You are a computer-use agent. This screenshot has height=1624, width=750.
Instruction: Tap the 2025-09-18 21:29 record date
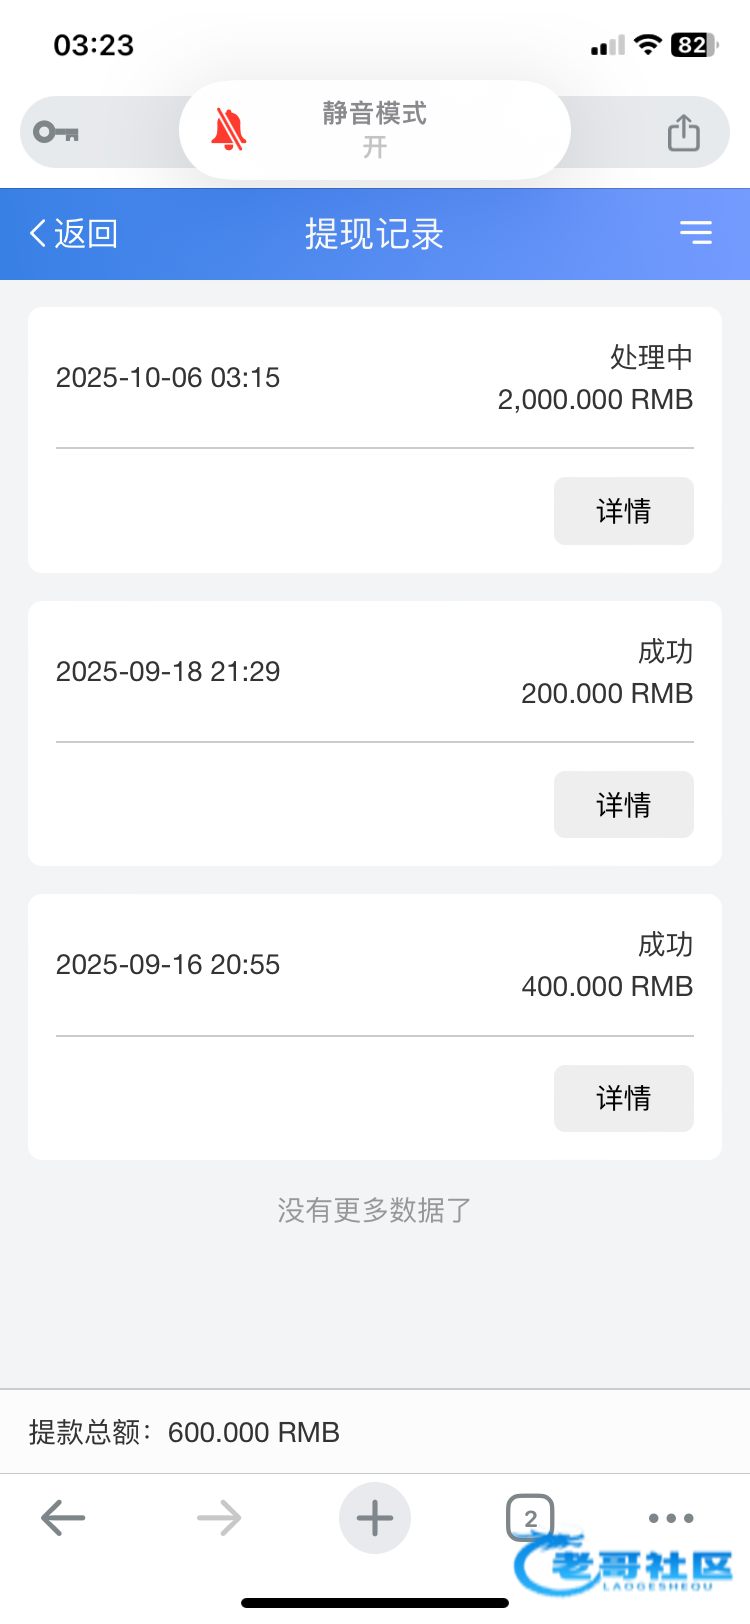tap(168, 671)
